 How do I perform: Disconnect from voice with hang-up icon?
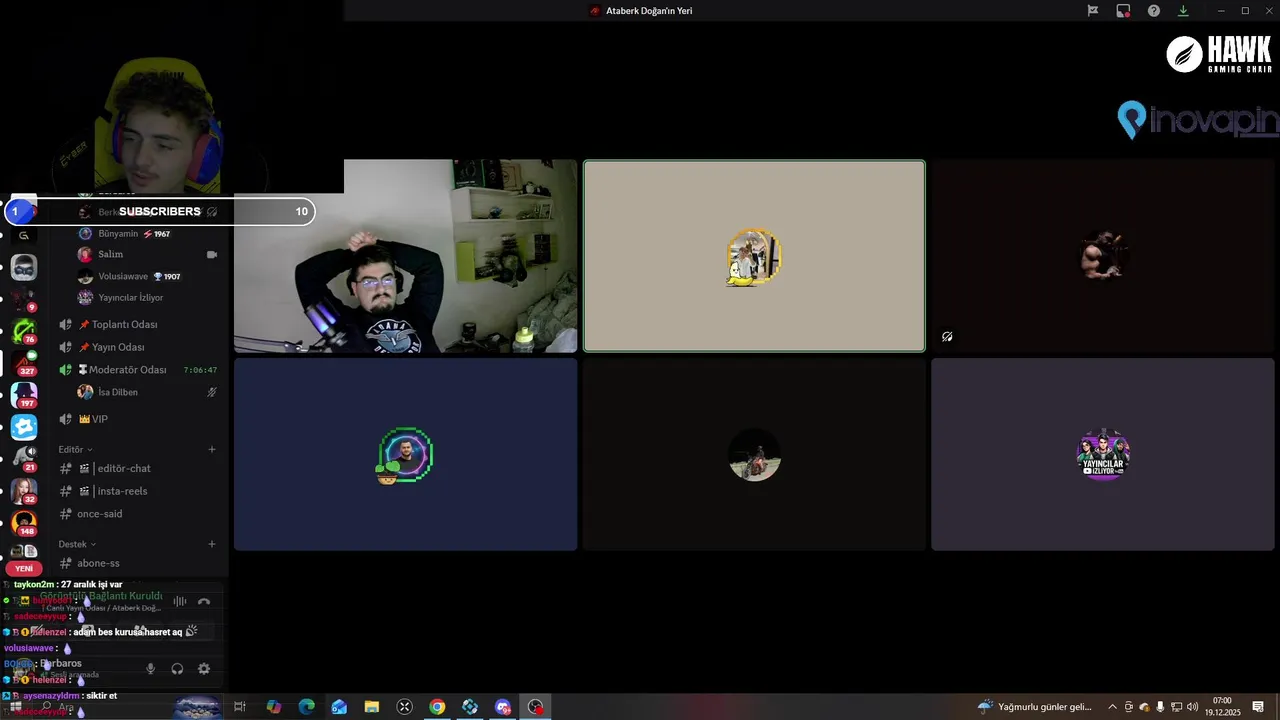coord(204,601)
